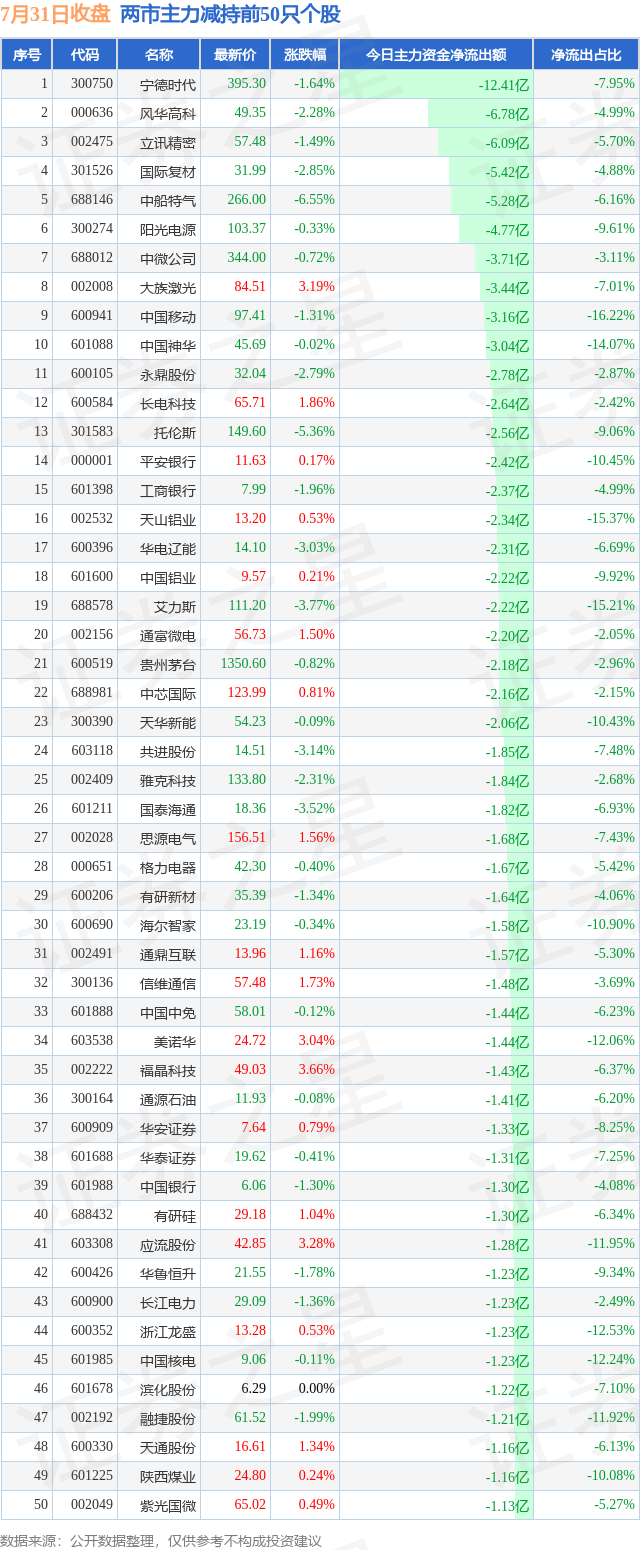Click stock code 600519
The image size is (640, 1550).
(x=85, y=664)
